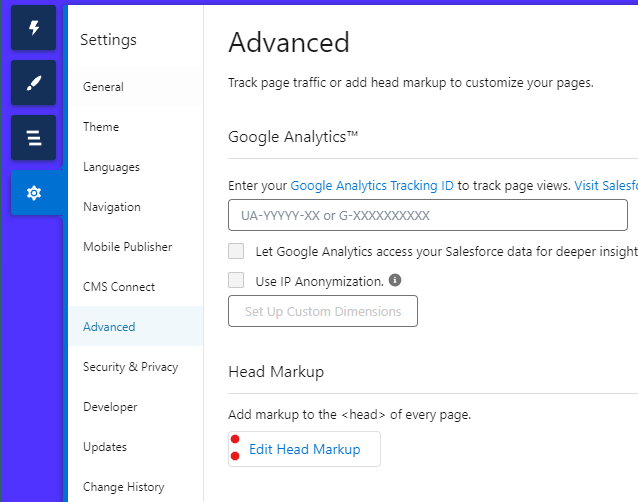Switch to CMS Connect settings
Image resolution: width=638 pixels, height=502 pixels.
[x=119, y=287]
